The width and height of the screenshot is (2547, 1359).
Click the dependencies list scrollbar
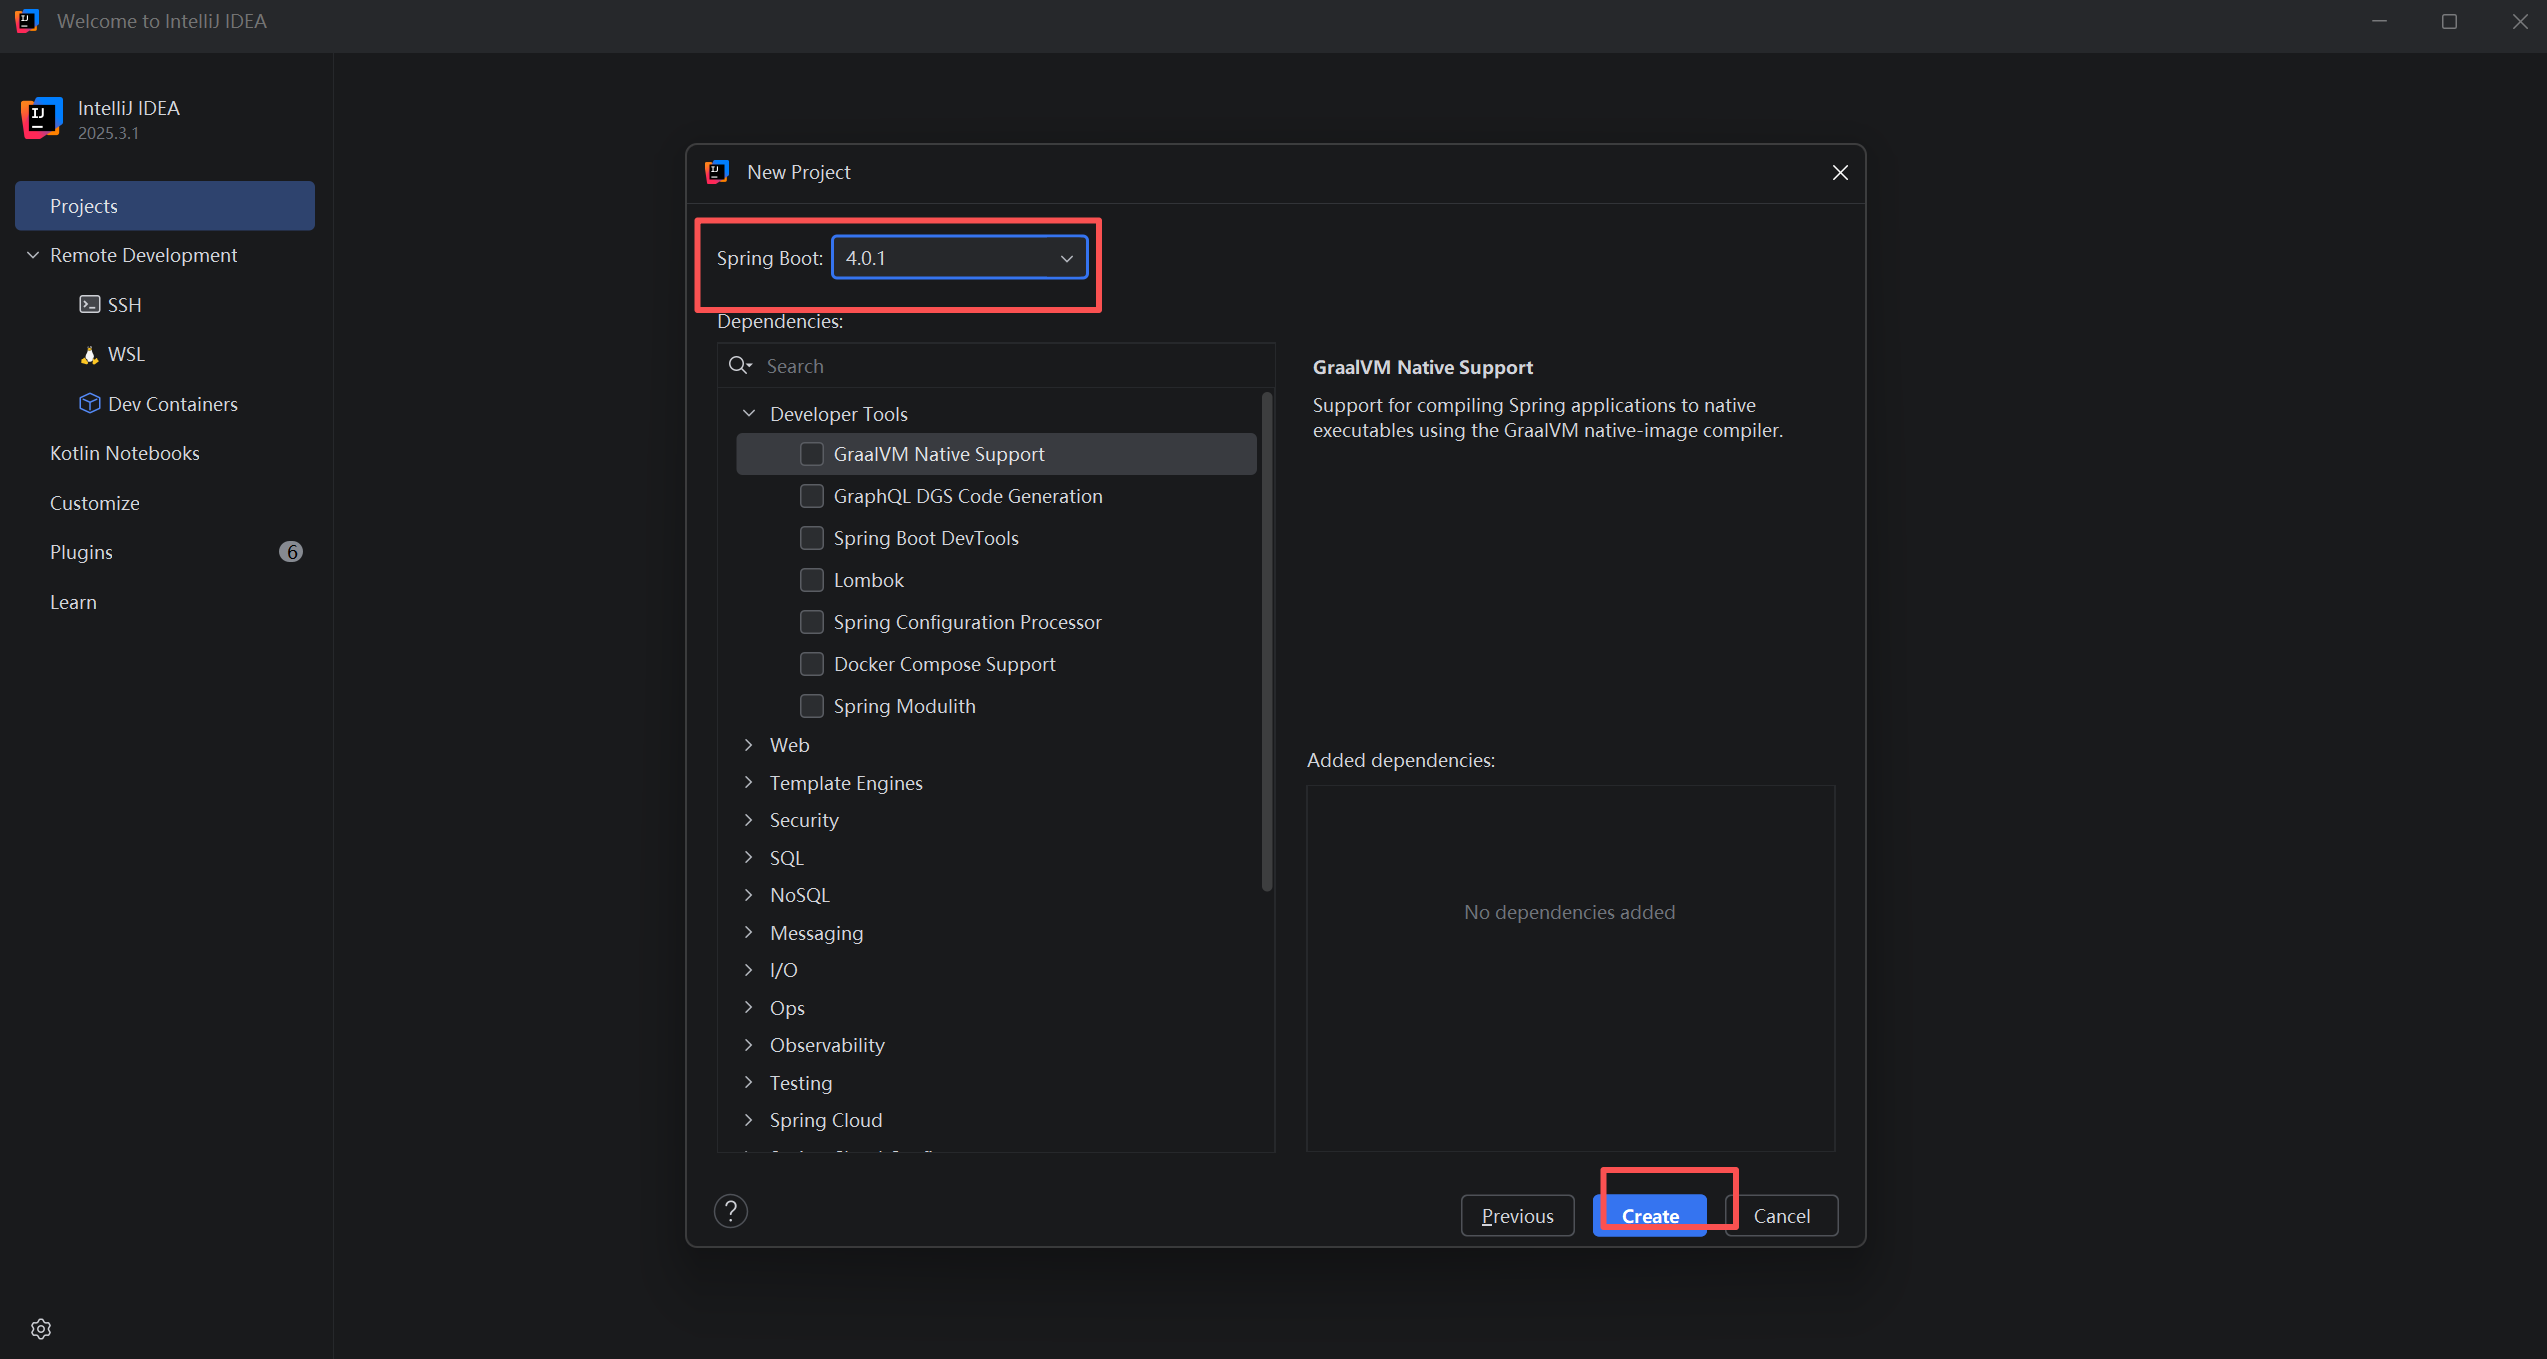pos(1266,640)
